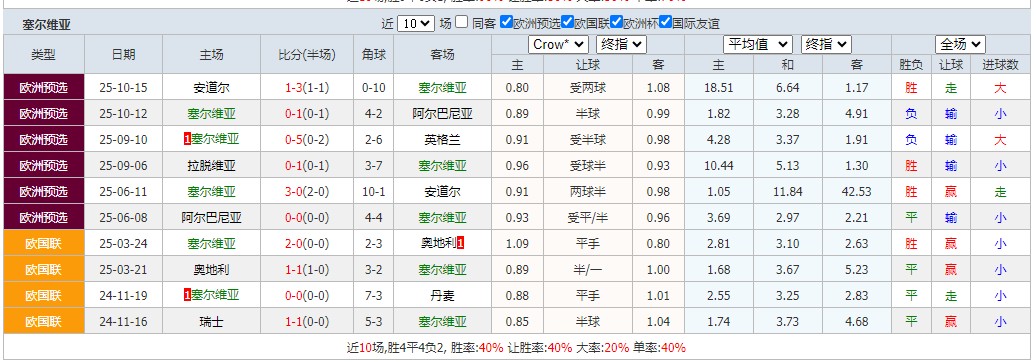Click the 近10场 summary statistics line
This screenshot has height=362, width=1036.
518,347
